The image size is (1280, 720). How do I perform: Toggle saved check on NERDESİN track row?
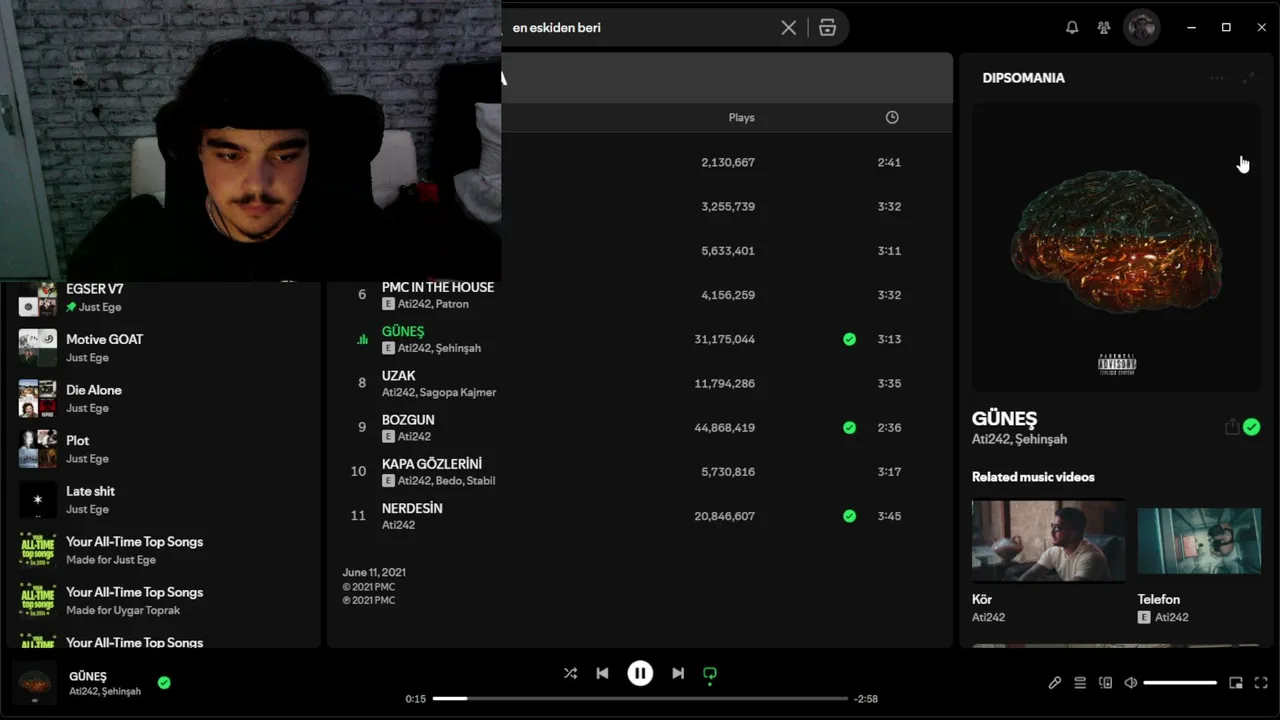pos(849,516)
